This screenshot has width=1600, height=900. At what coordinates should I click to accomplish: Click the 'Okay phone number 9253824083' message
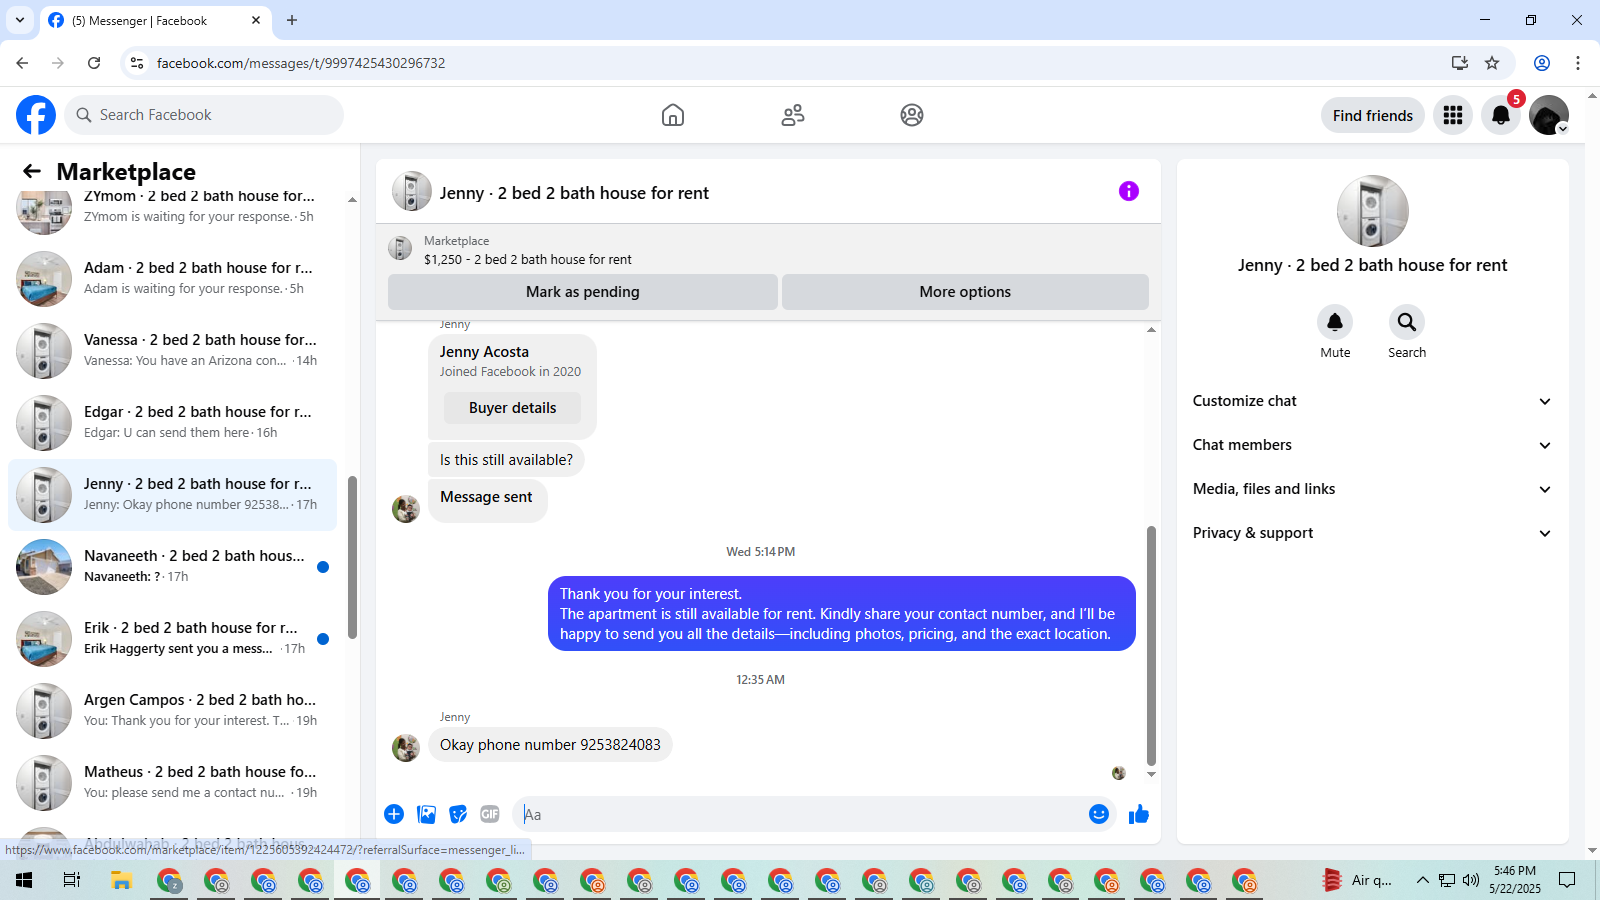coord(550,745)
